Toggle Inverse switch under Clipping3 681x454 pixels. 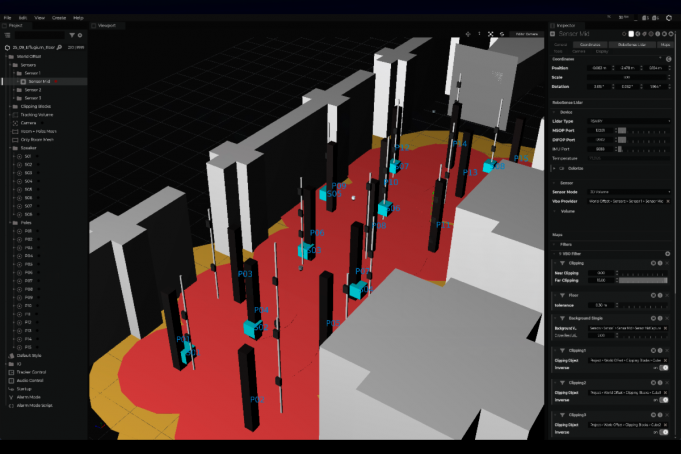point(663,430)
